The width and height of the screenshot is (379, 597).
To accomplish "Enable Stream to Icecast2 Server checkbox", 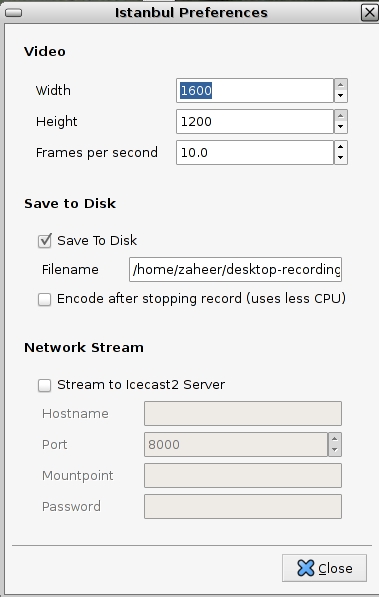I will 45,385.
